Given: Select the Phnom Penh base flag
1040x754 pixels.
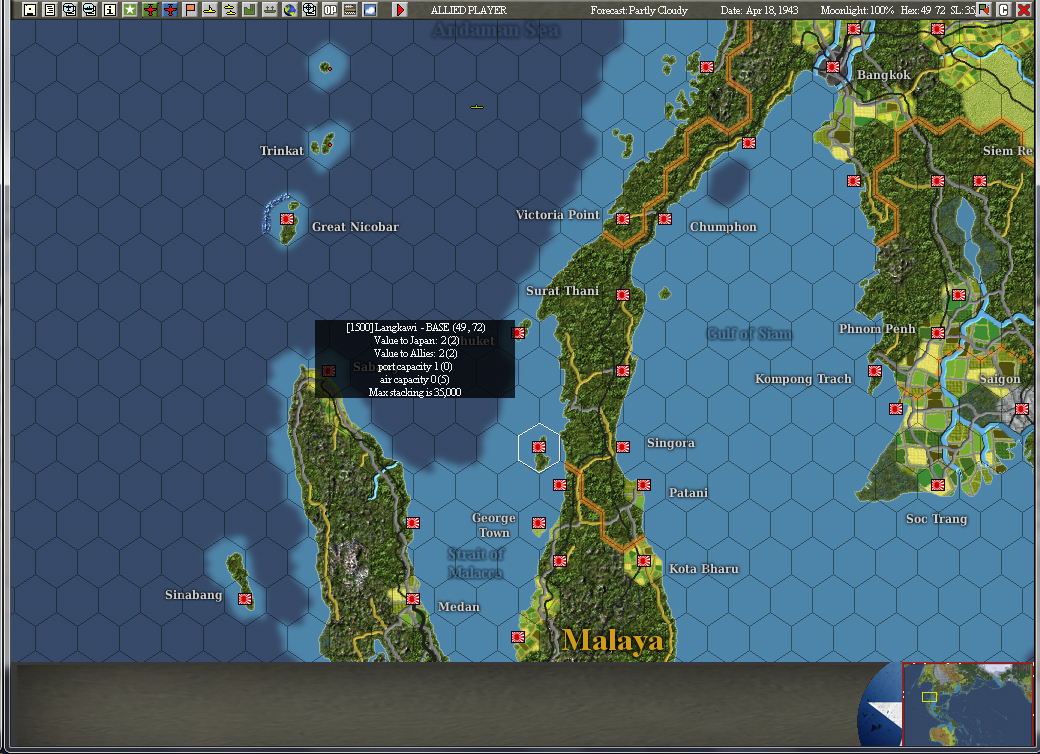Looking at the screenshot, I should tap(938, 333).
